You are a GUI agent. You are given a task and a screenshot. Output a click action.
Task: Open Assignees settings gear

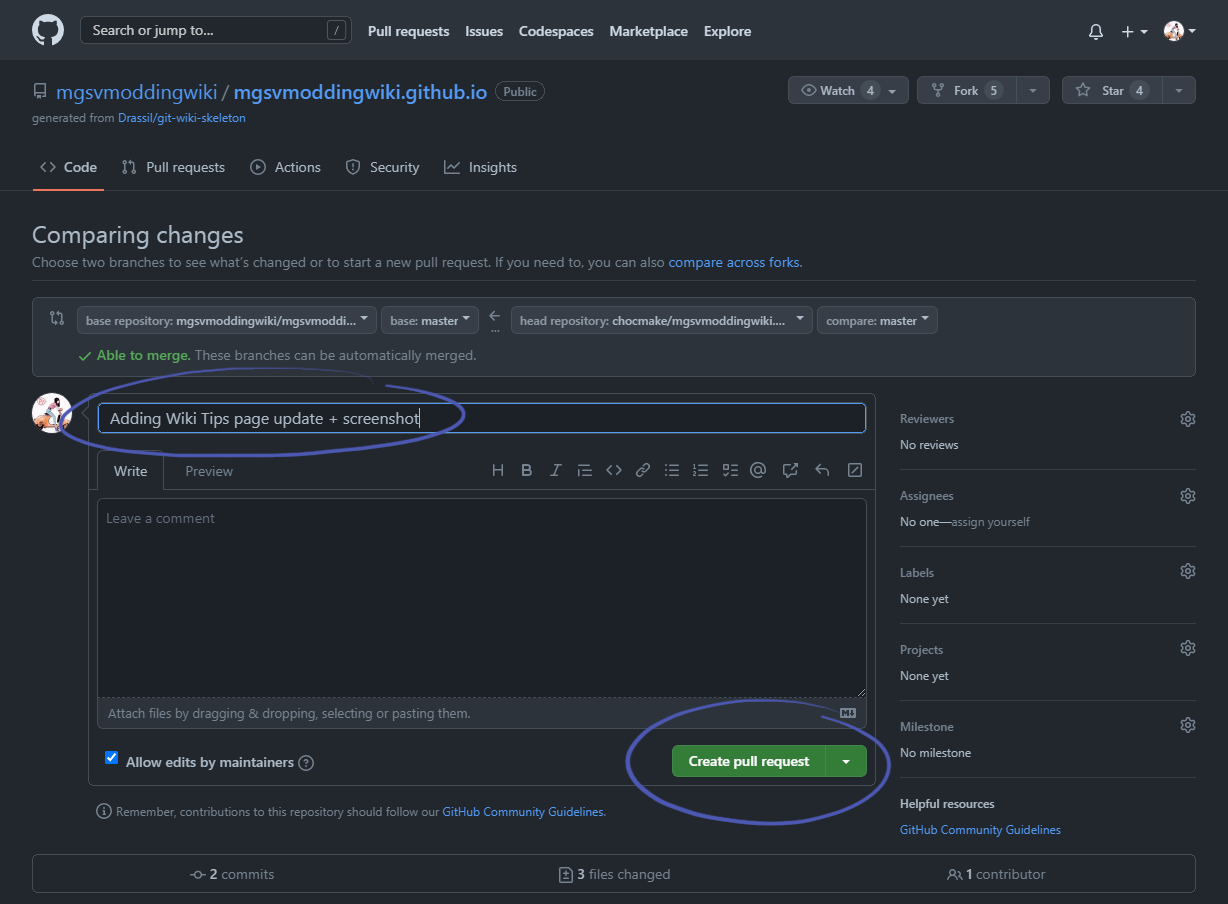point(1188,496)
